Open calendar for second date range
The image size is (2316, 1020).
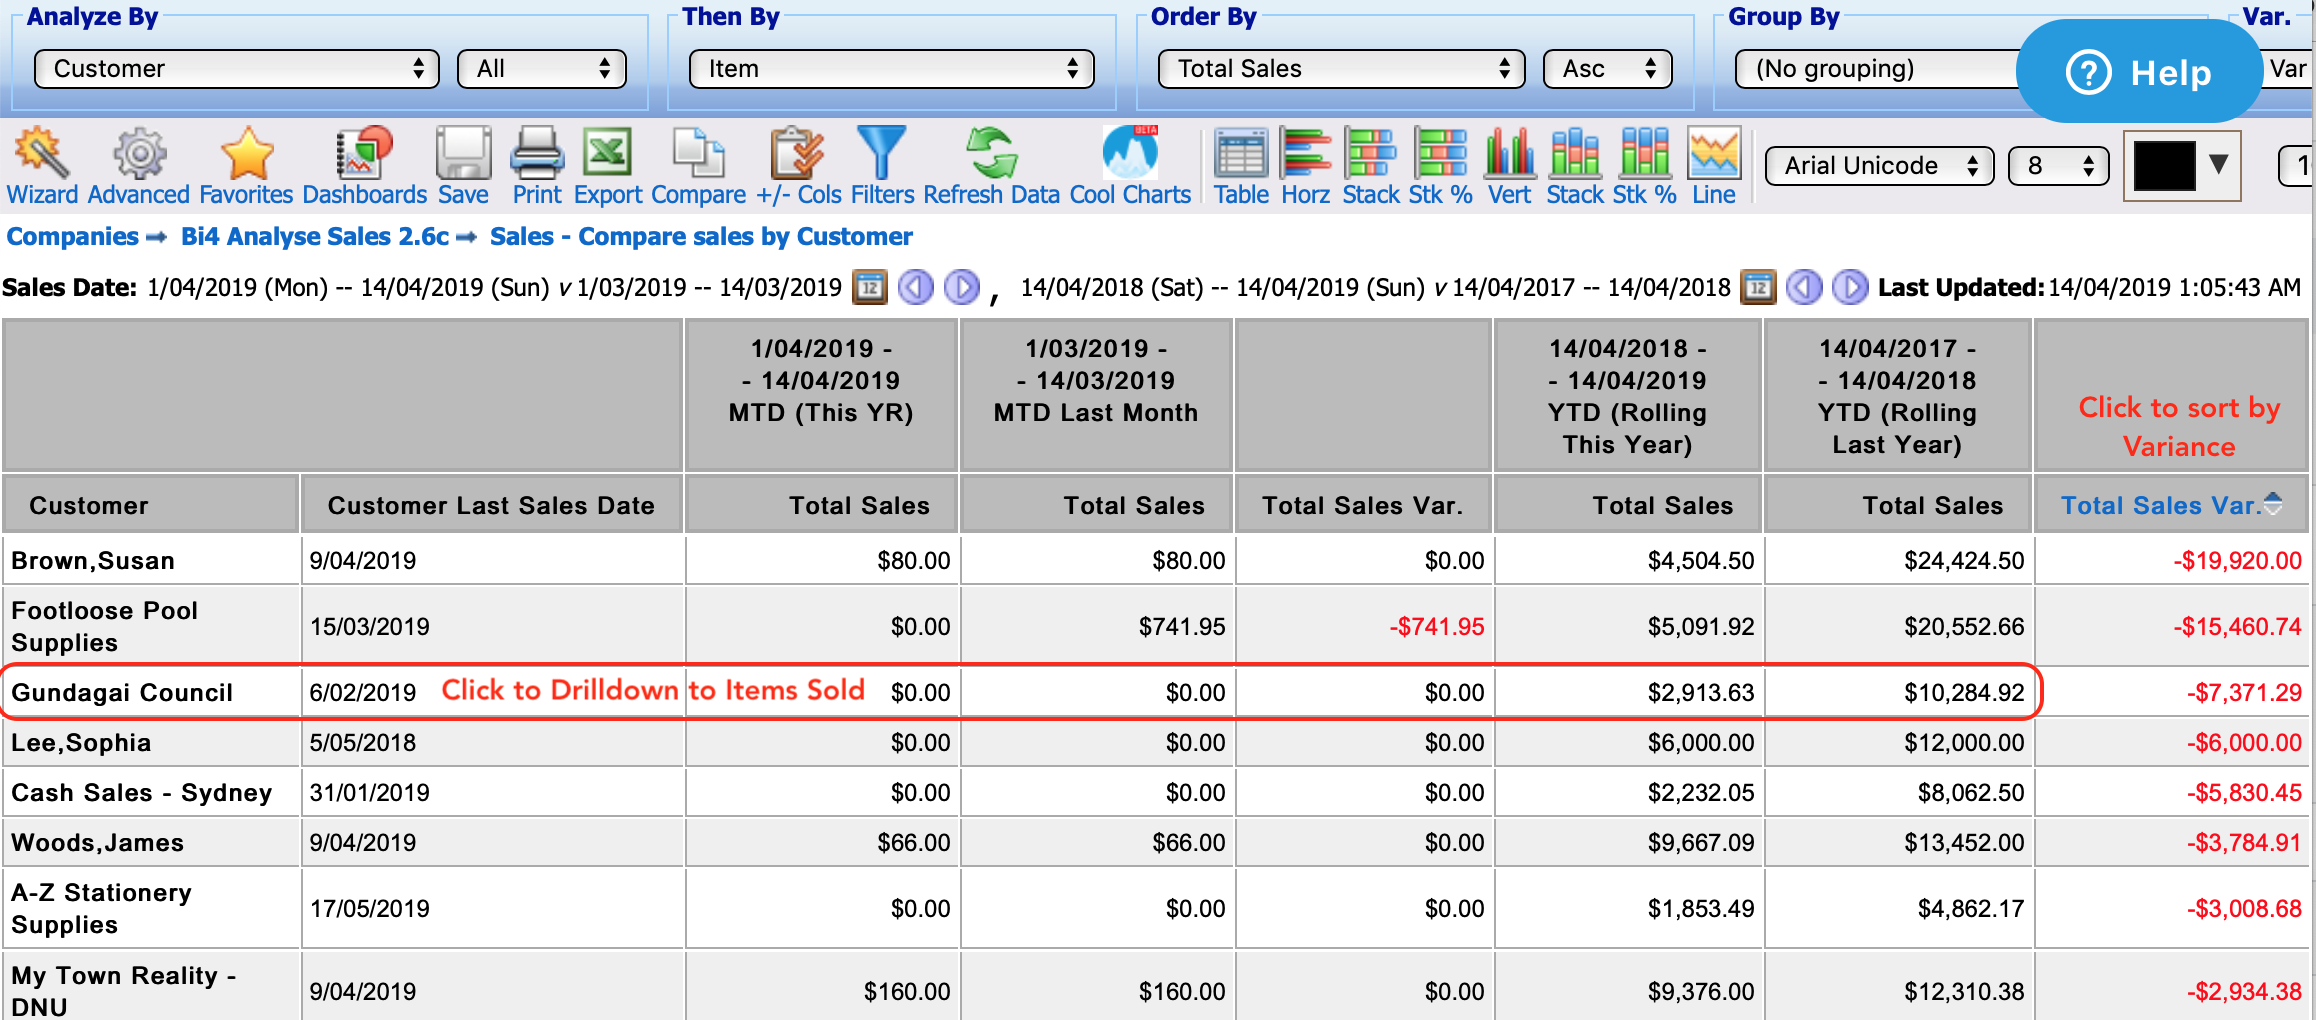1758,288
